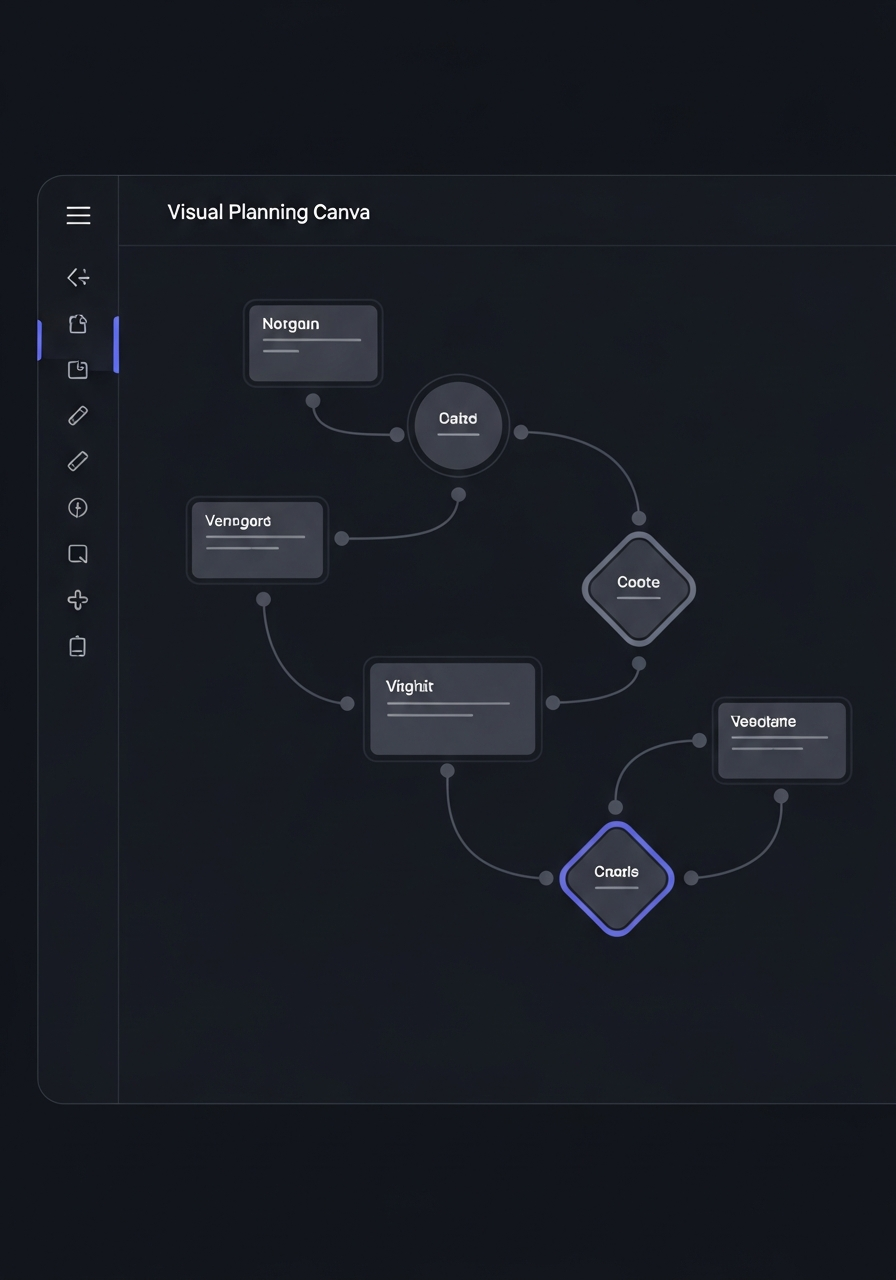Click the left port of Cnarls diamond
The image size is (896, 1280).
[x=546, y=878]
